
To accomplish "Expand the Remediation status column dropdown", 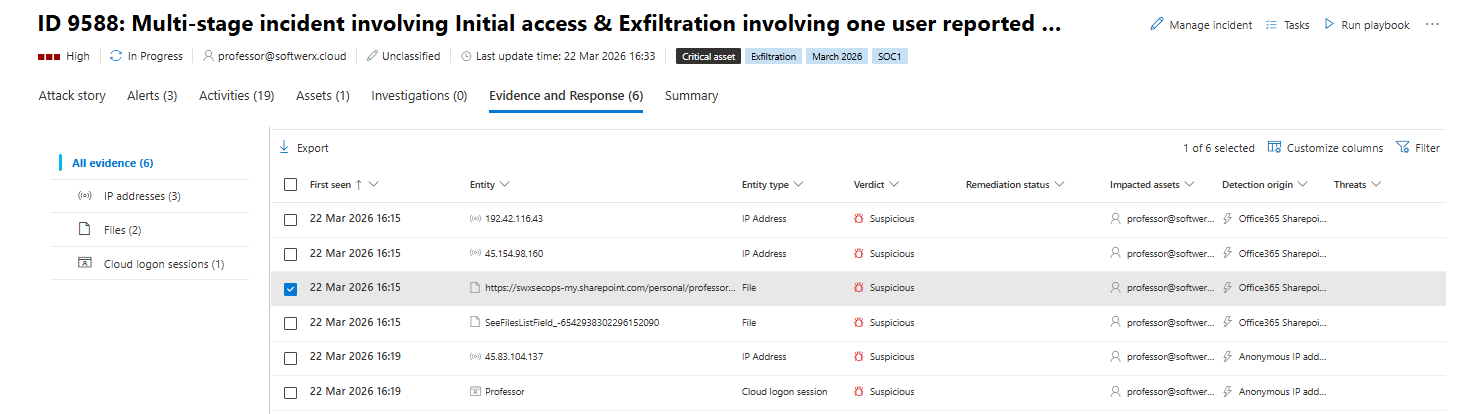I will coord(1059,185).
